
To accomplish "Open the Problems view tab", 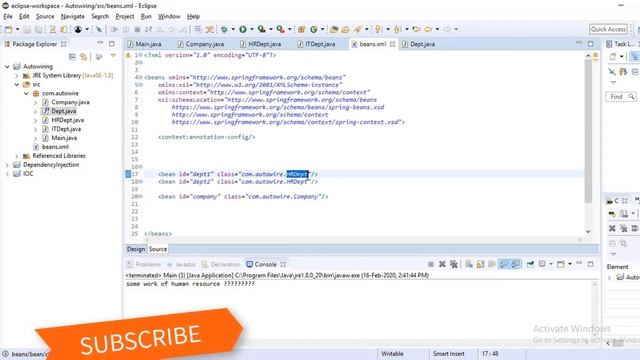I will [144, 264].
